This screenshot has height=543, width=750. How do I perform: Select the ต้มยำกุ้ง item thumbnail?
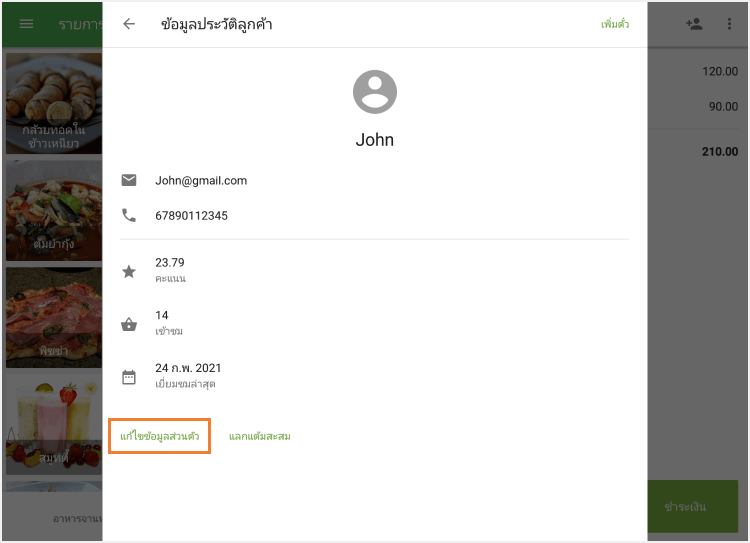tap(54, 211)
